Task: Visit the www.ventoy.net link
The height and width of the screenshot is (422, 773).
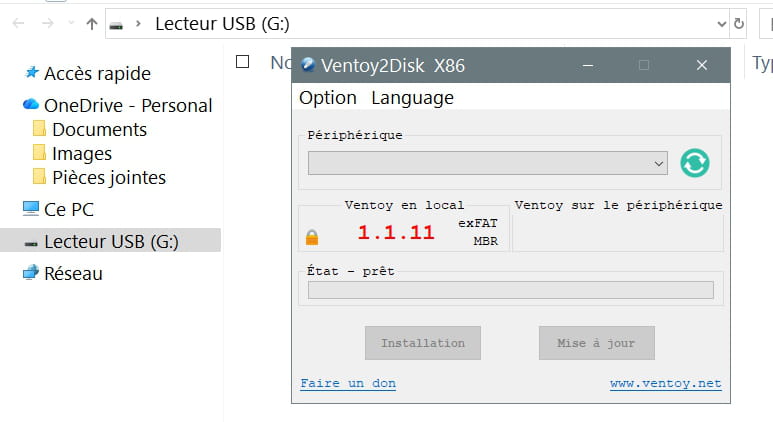Action: [x=665, y=384]
